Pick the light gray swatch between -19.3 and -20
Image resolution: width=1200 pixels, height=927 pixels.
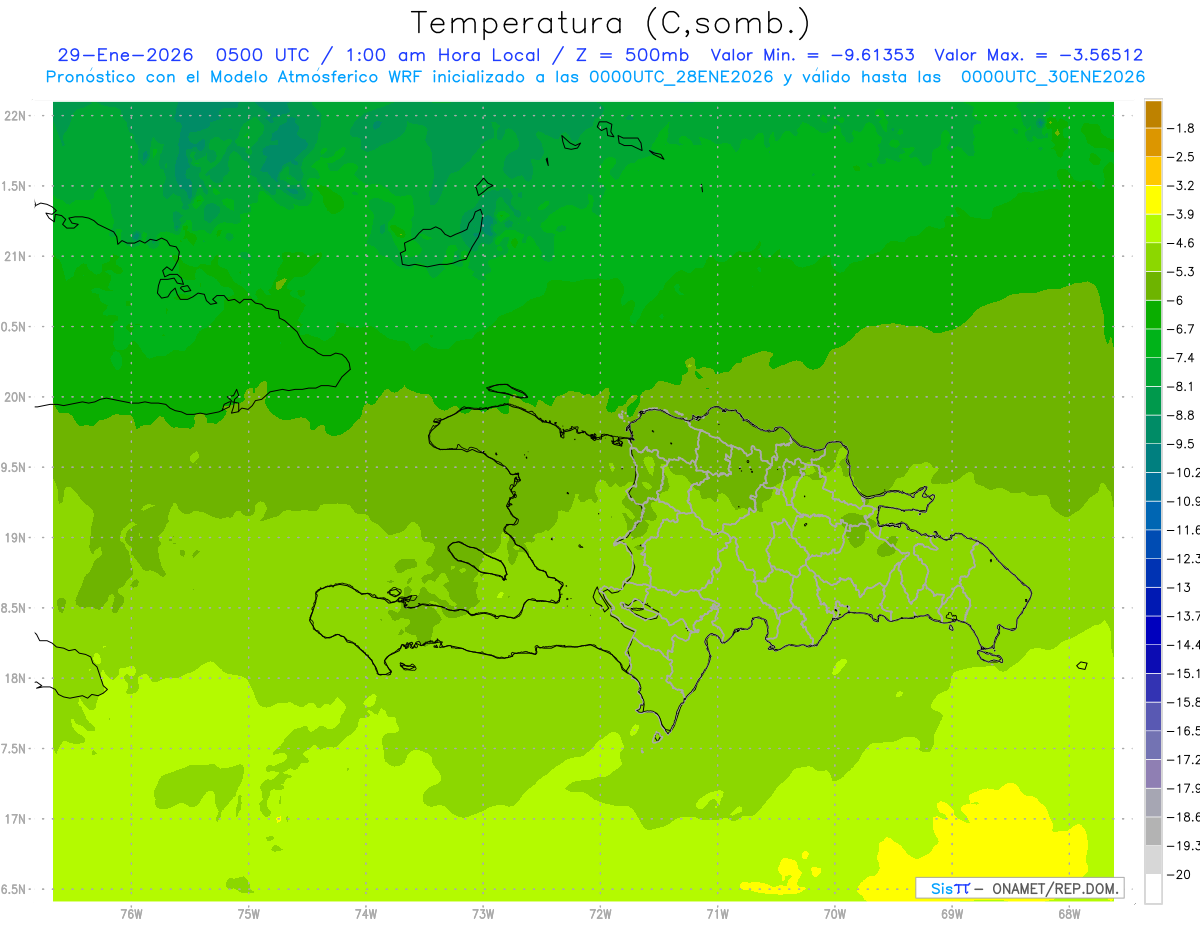(1153, 859)
